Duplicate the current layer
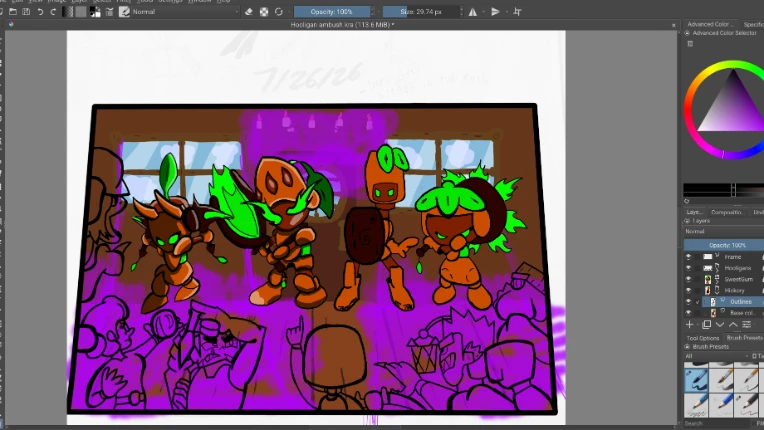 pyautogui.click(x=707, y=325)
